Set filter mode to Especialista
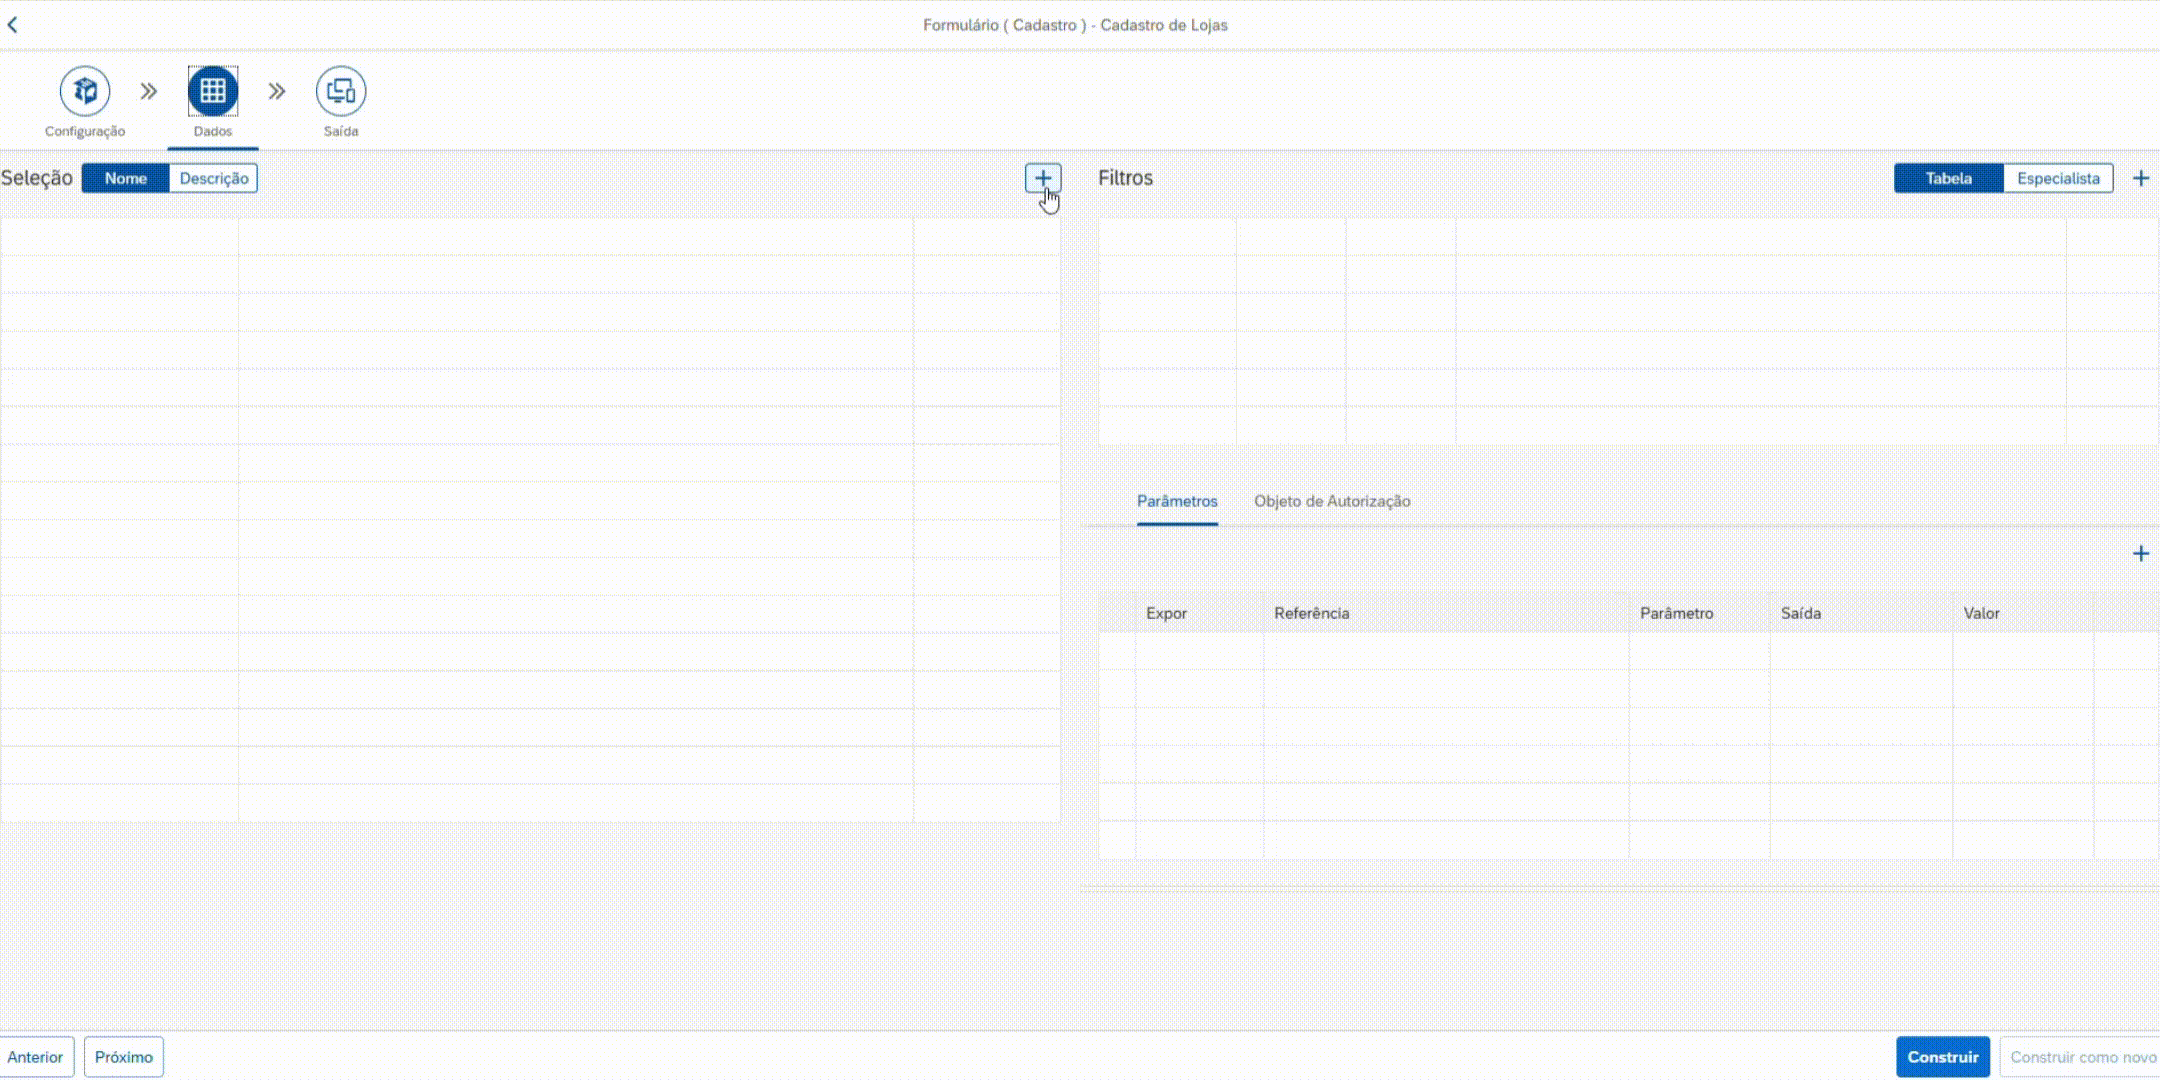Image resolution: width=2160 pixels, height=1080 pixels. 2058,178
